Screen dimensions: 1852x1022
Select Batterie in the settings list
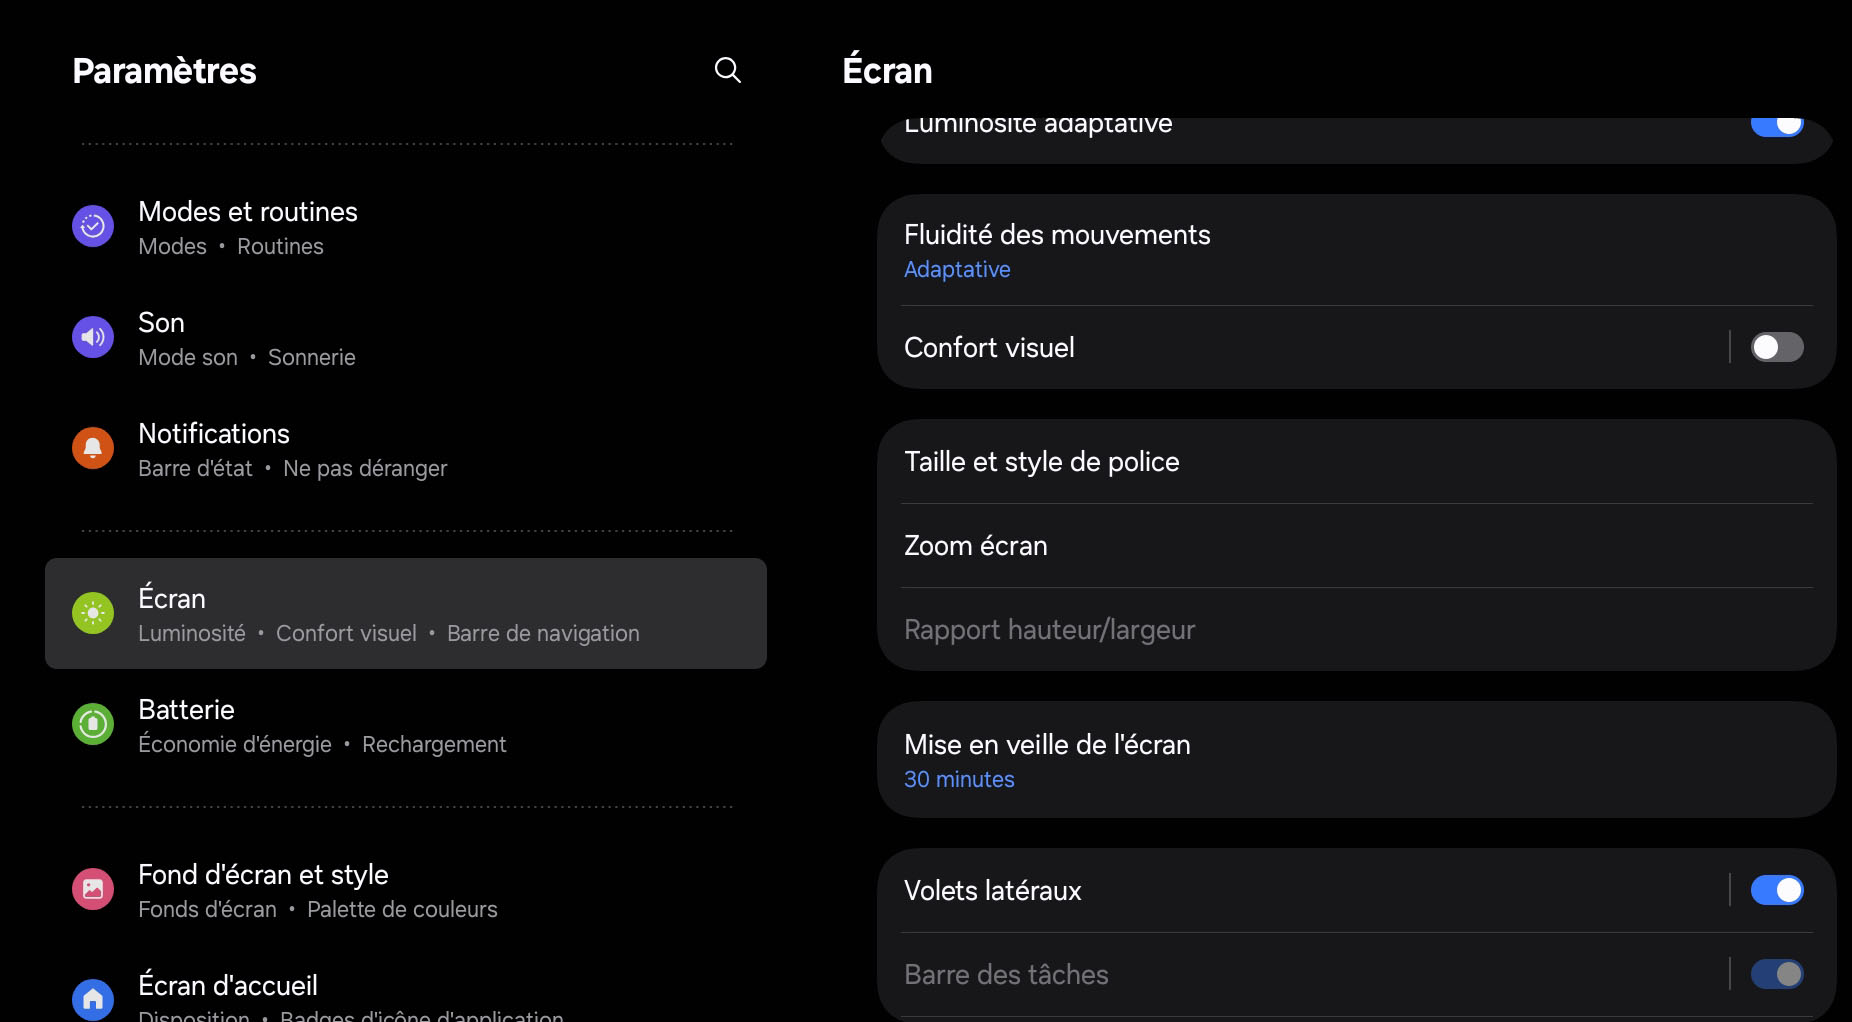tap(320, 725)
